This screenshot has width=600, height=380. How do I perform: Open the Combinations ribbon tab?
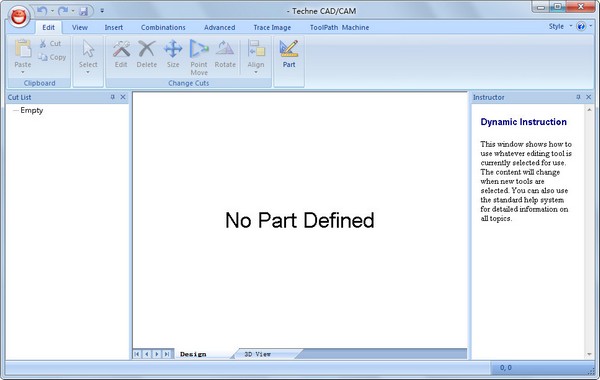click(163, 28)
